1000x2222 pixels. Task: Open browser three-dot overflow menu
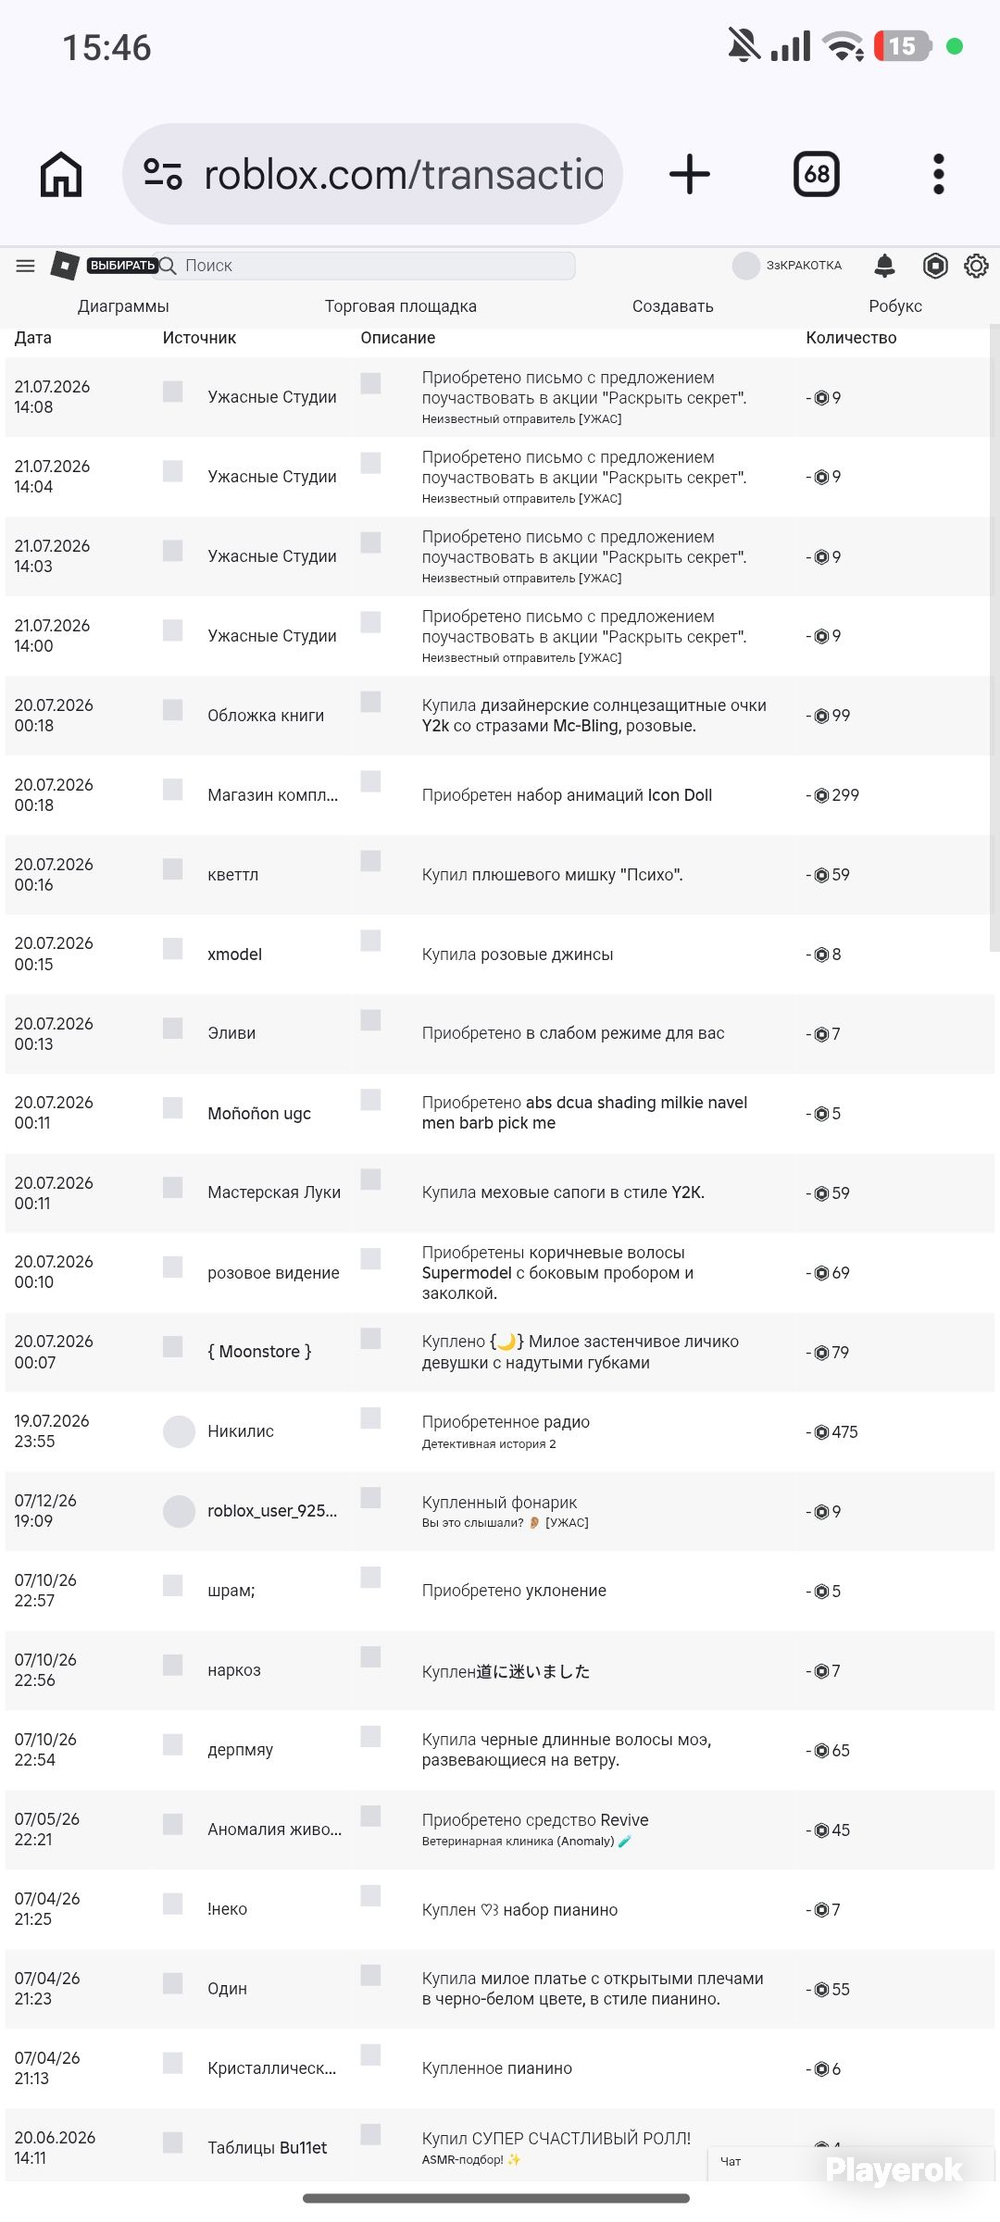938,174
